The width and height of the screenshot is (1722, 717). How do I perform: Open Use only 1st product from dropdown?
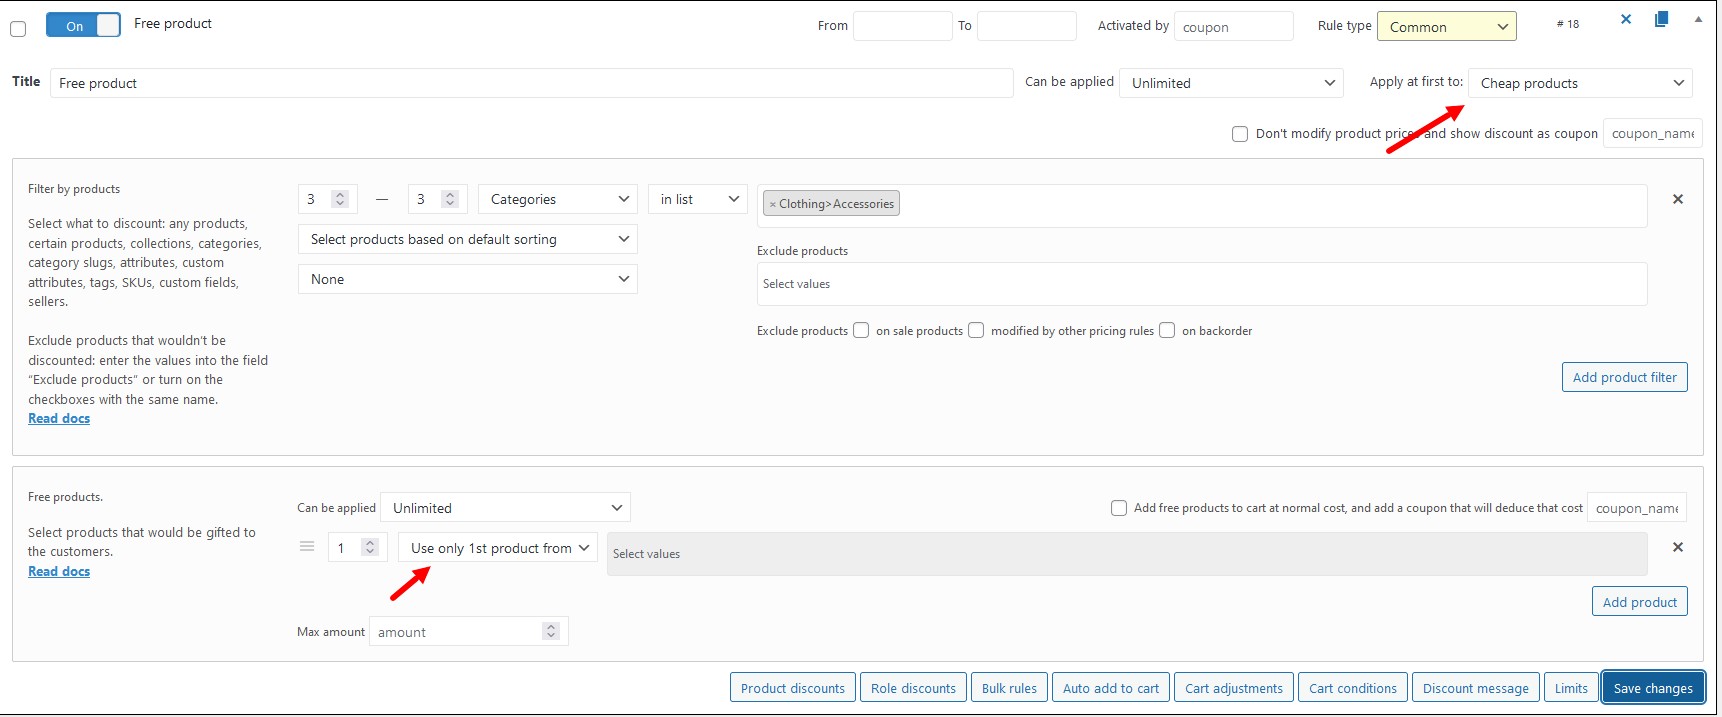click(498, 547)
